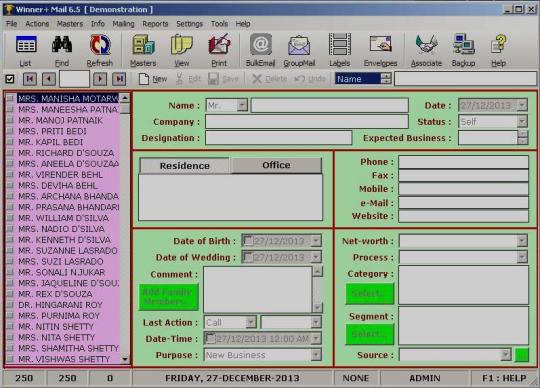The width and height of the screenshot is (540, 388).
Task: Open the Mailing menu
Action: pos(123,24)
